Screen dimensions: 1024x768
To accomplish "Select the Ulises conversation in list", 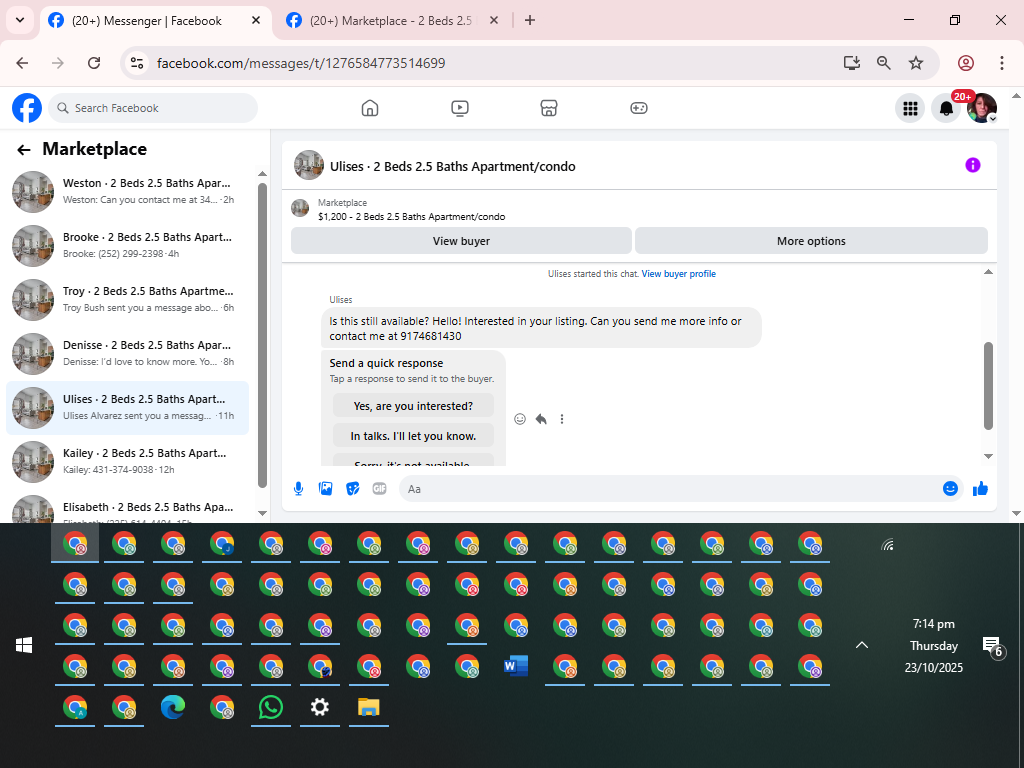I will [127, 408].
